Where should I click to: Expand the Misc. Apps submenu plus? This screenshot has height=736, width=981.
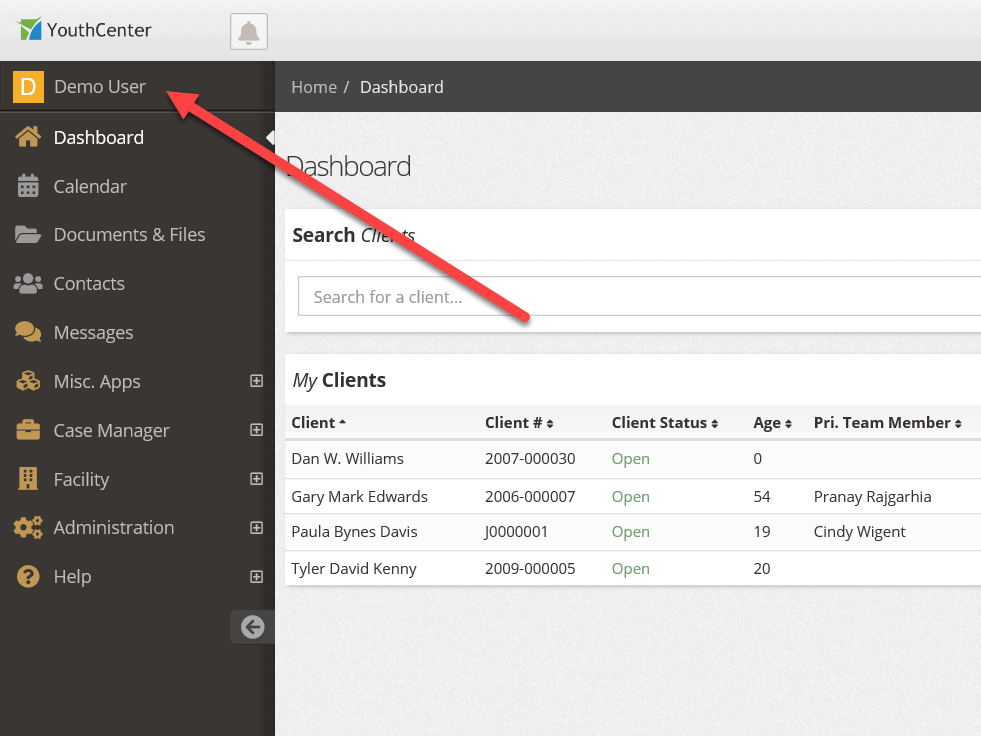click(x=257, y=381)
